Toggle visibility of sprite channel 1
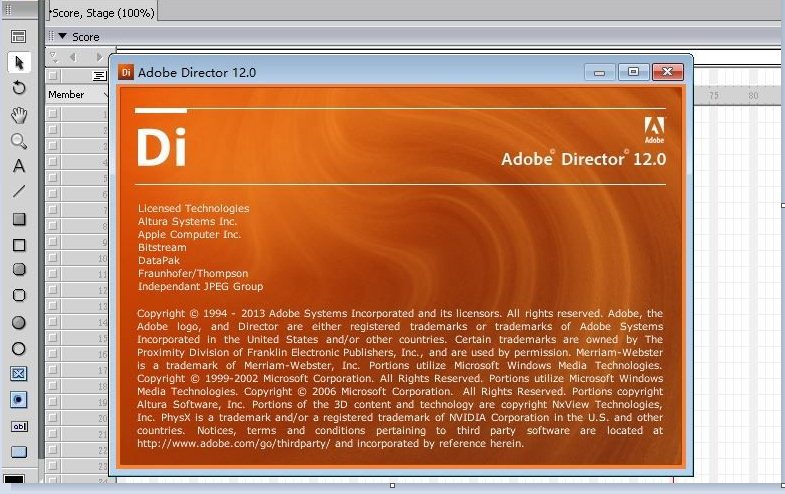785x494 pixels. [53, 114]
